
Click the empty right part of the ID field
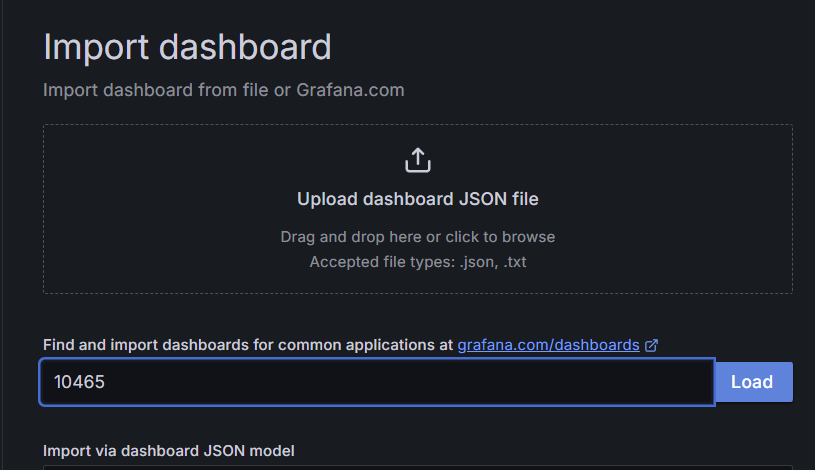point(520,382)
